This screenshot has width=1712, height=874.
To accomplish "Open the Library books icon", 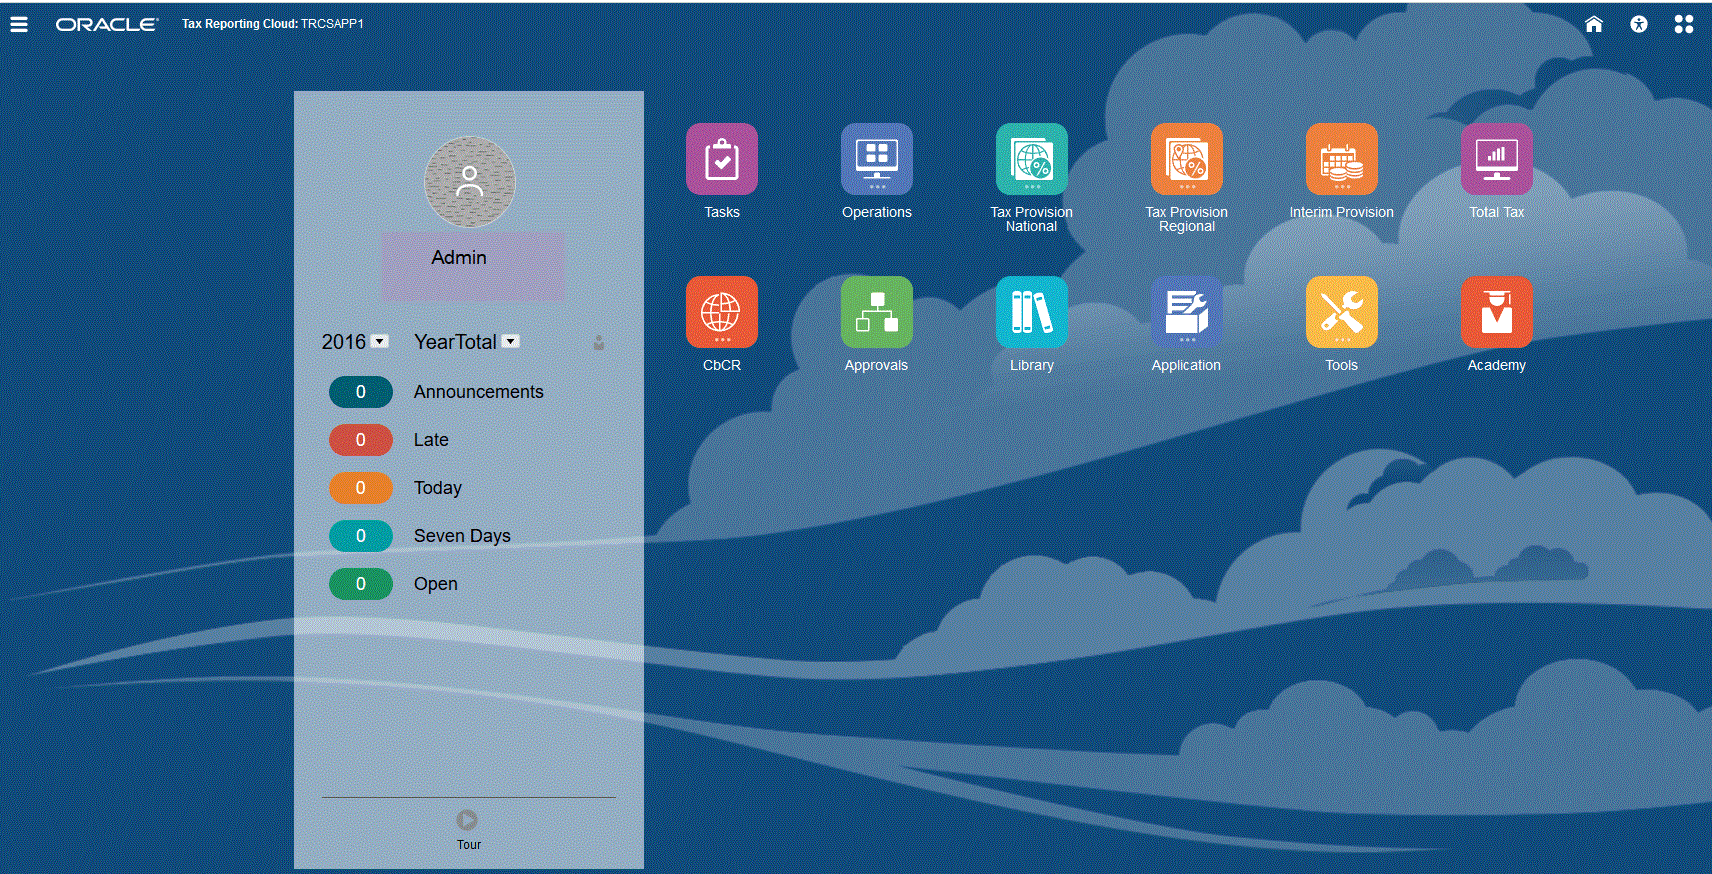I will pos(1032,312).
